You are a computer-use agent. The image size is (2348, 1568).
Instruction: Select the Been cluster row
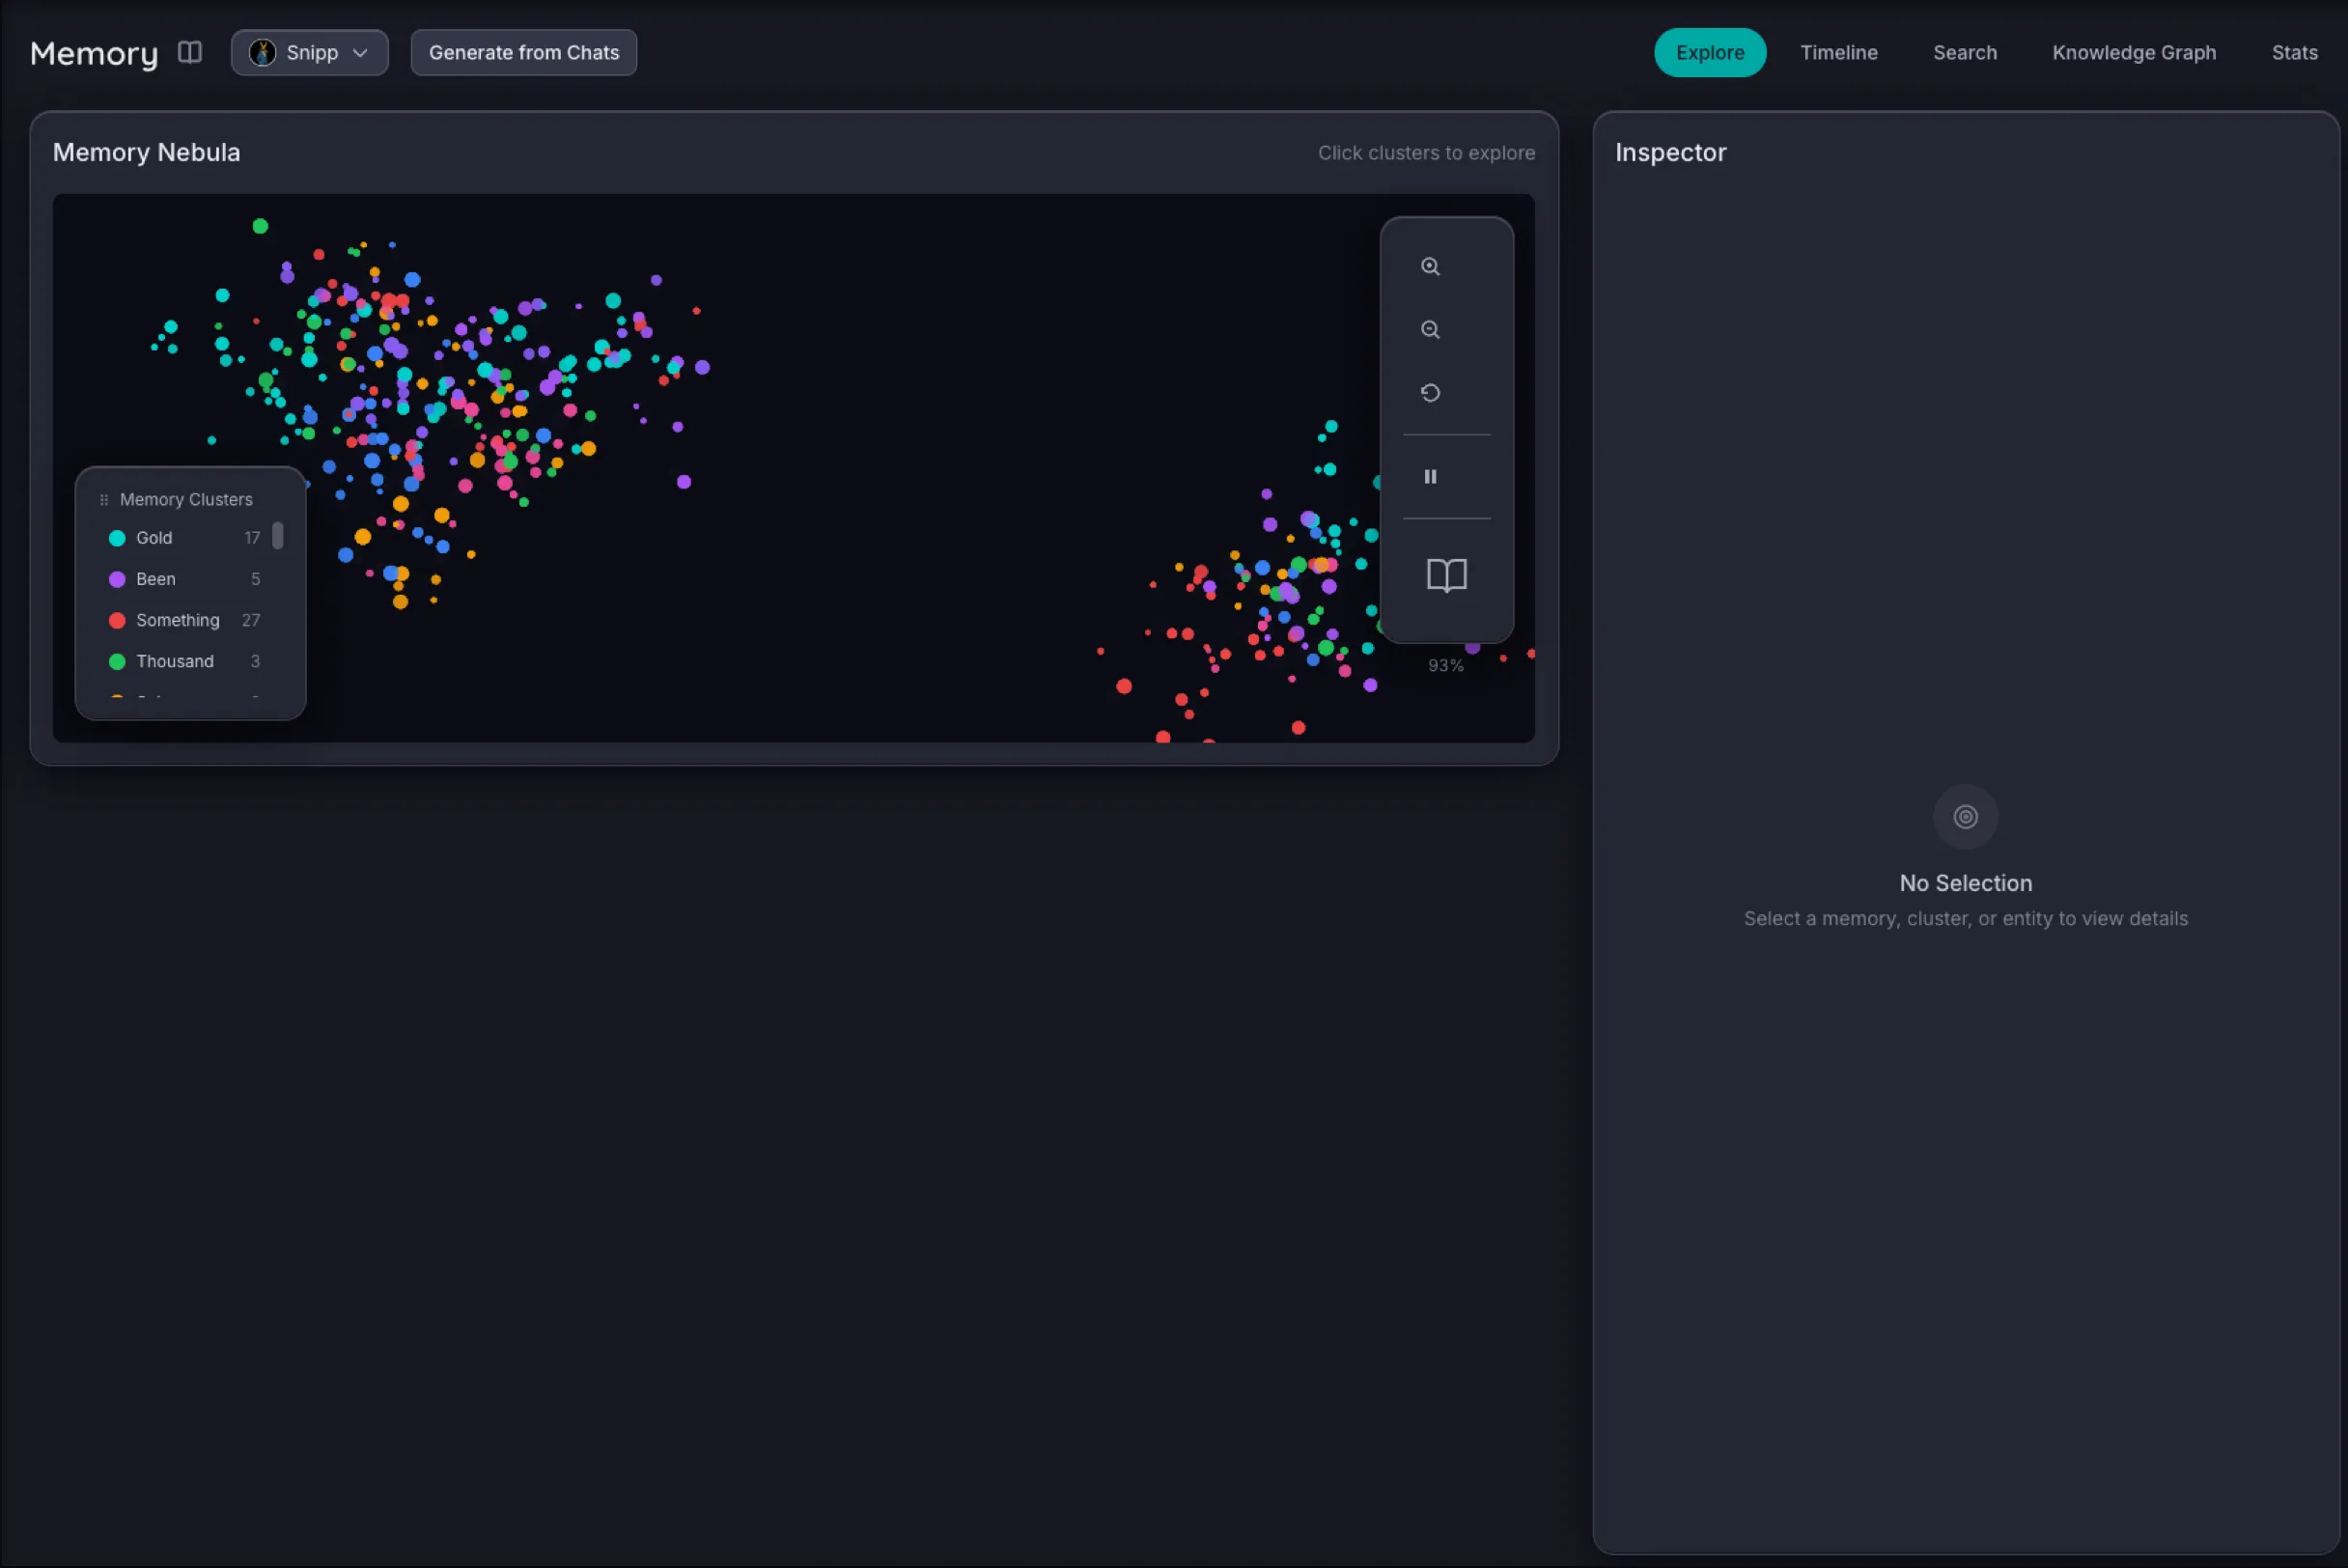point(184,579)
